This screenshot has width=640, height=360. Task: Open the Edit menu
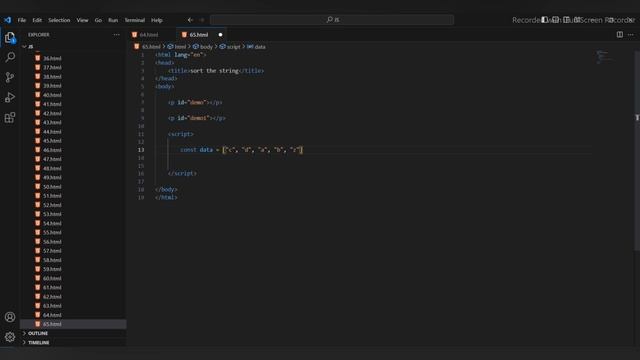coord(37,20)
